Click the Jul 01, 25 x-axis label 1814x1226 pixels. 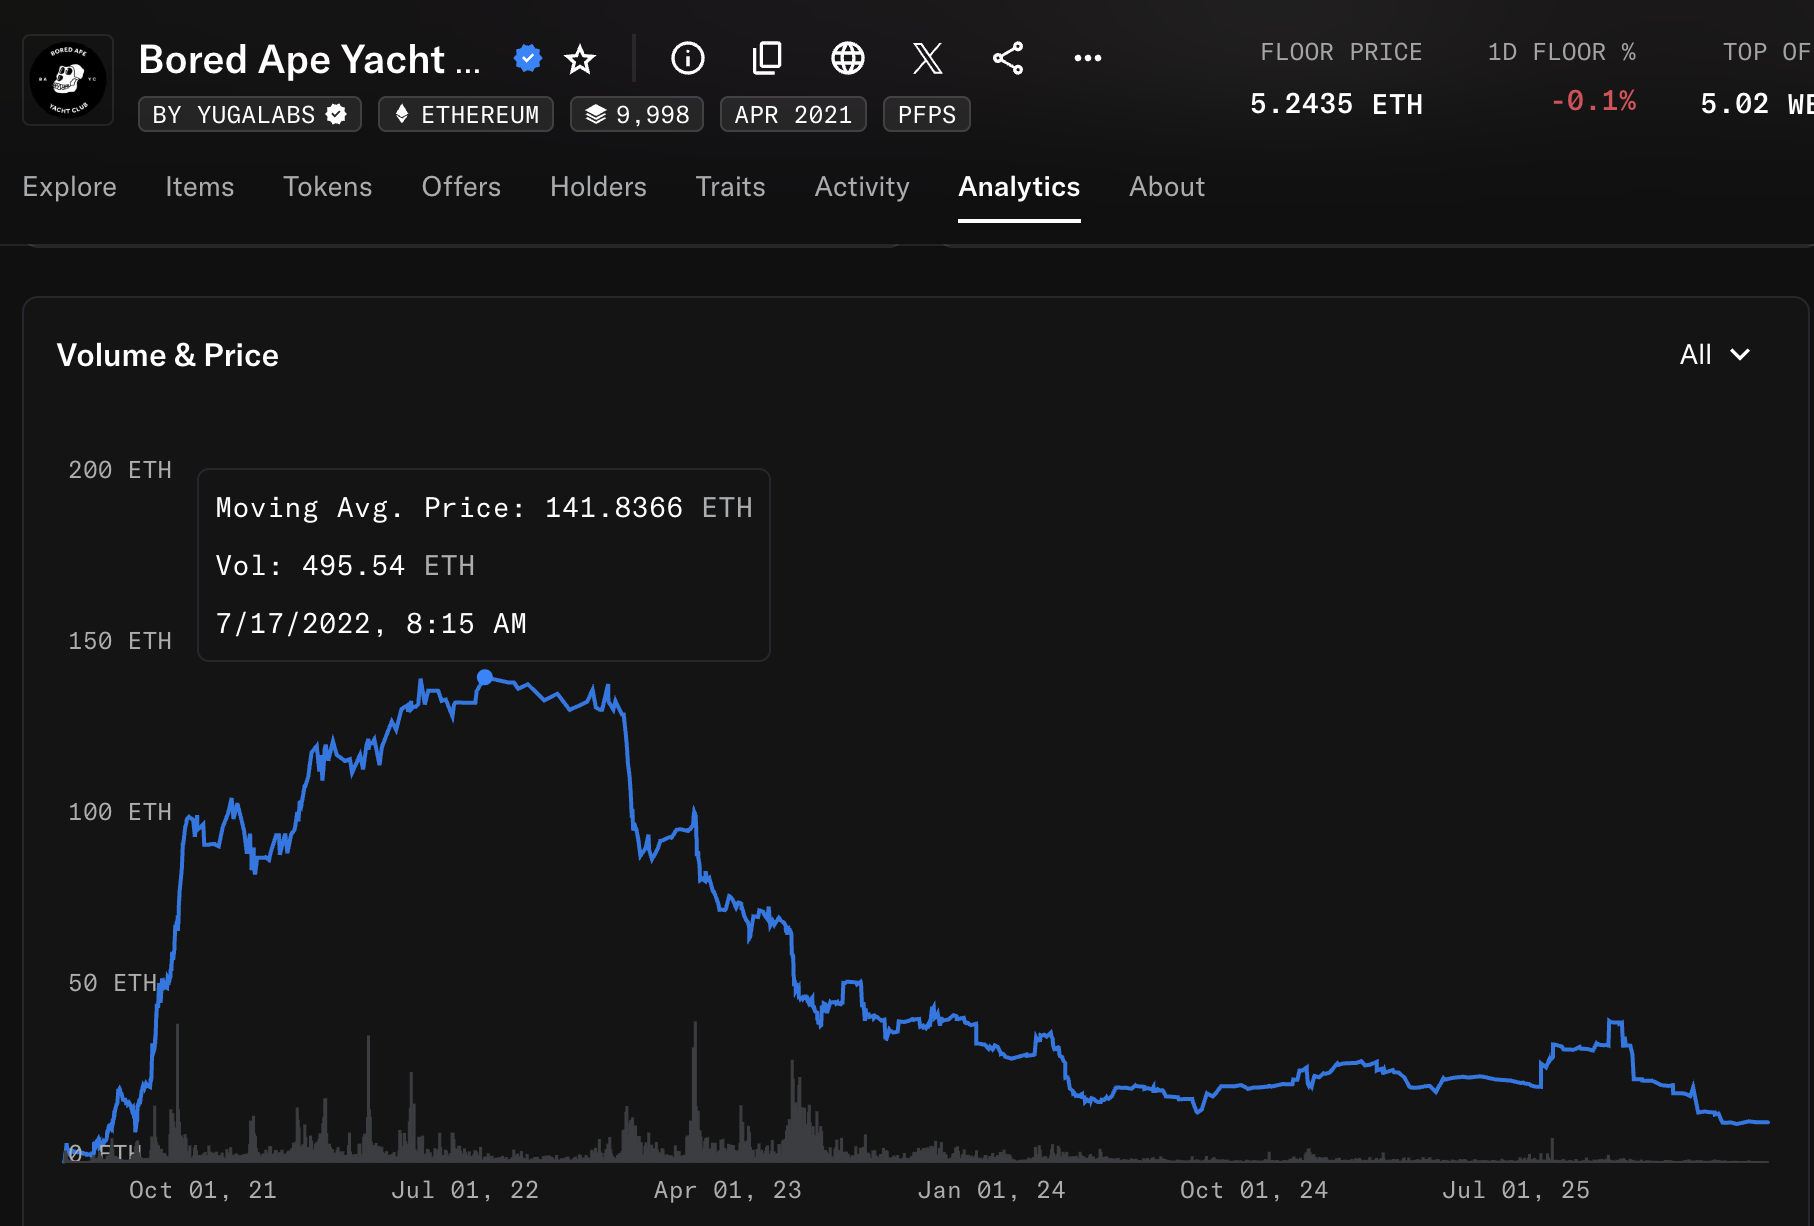click(x=1516, y=1190)
